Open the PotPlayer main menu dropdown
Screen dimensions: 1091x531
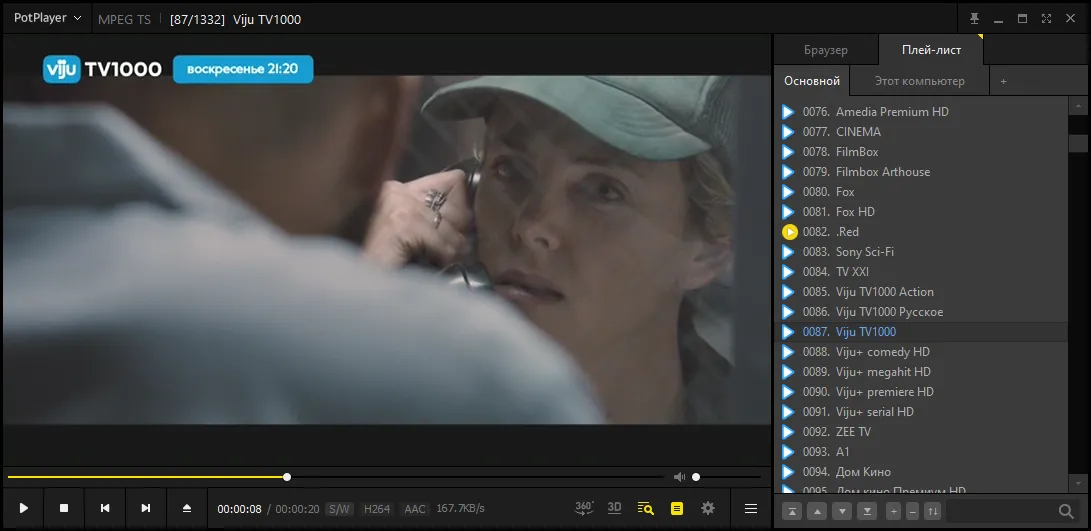pos(47,19)
